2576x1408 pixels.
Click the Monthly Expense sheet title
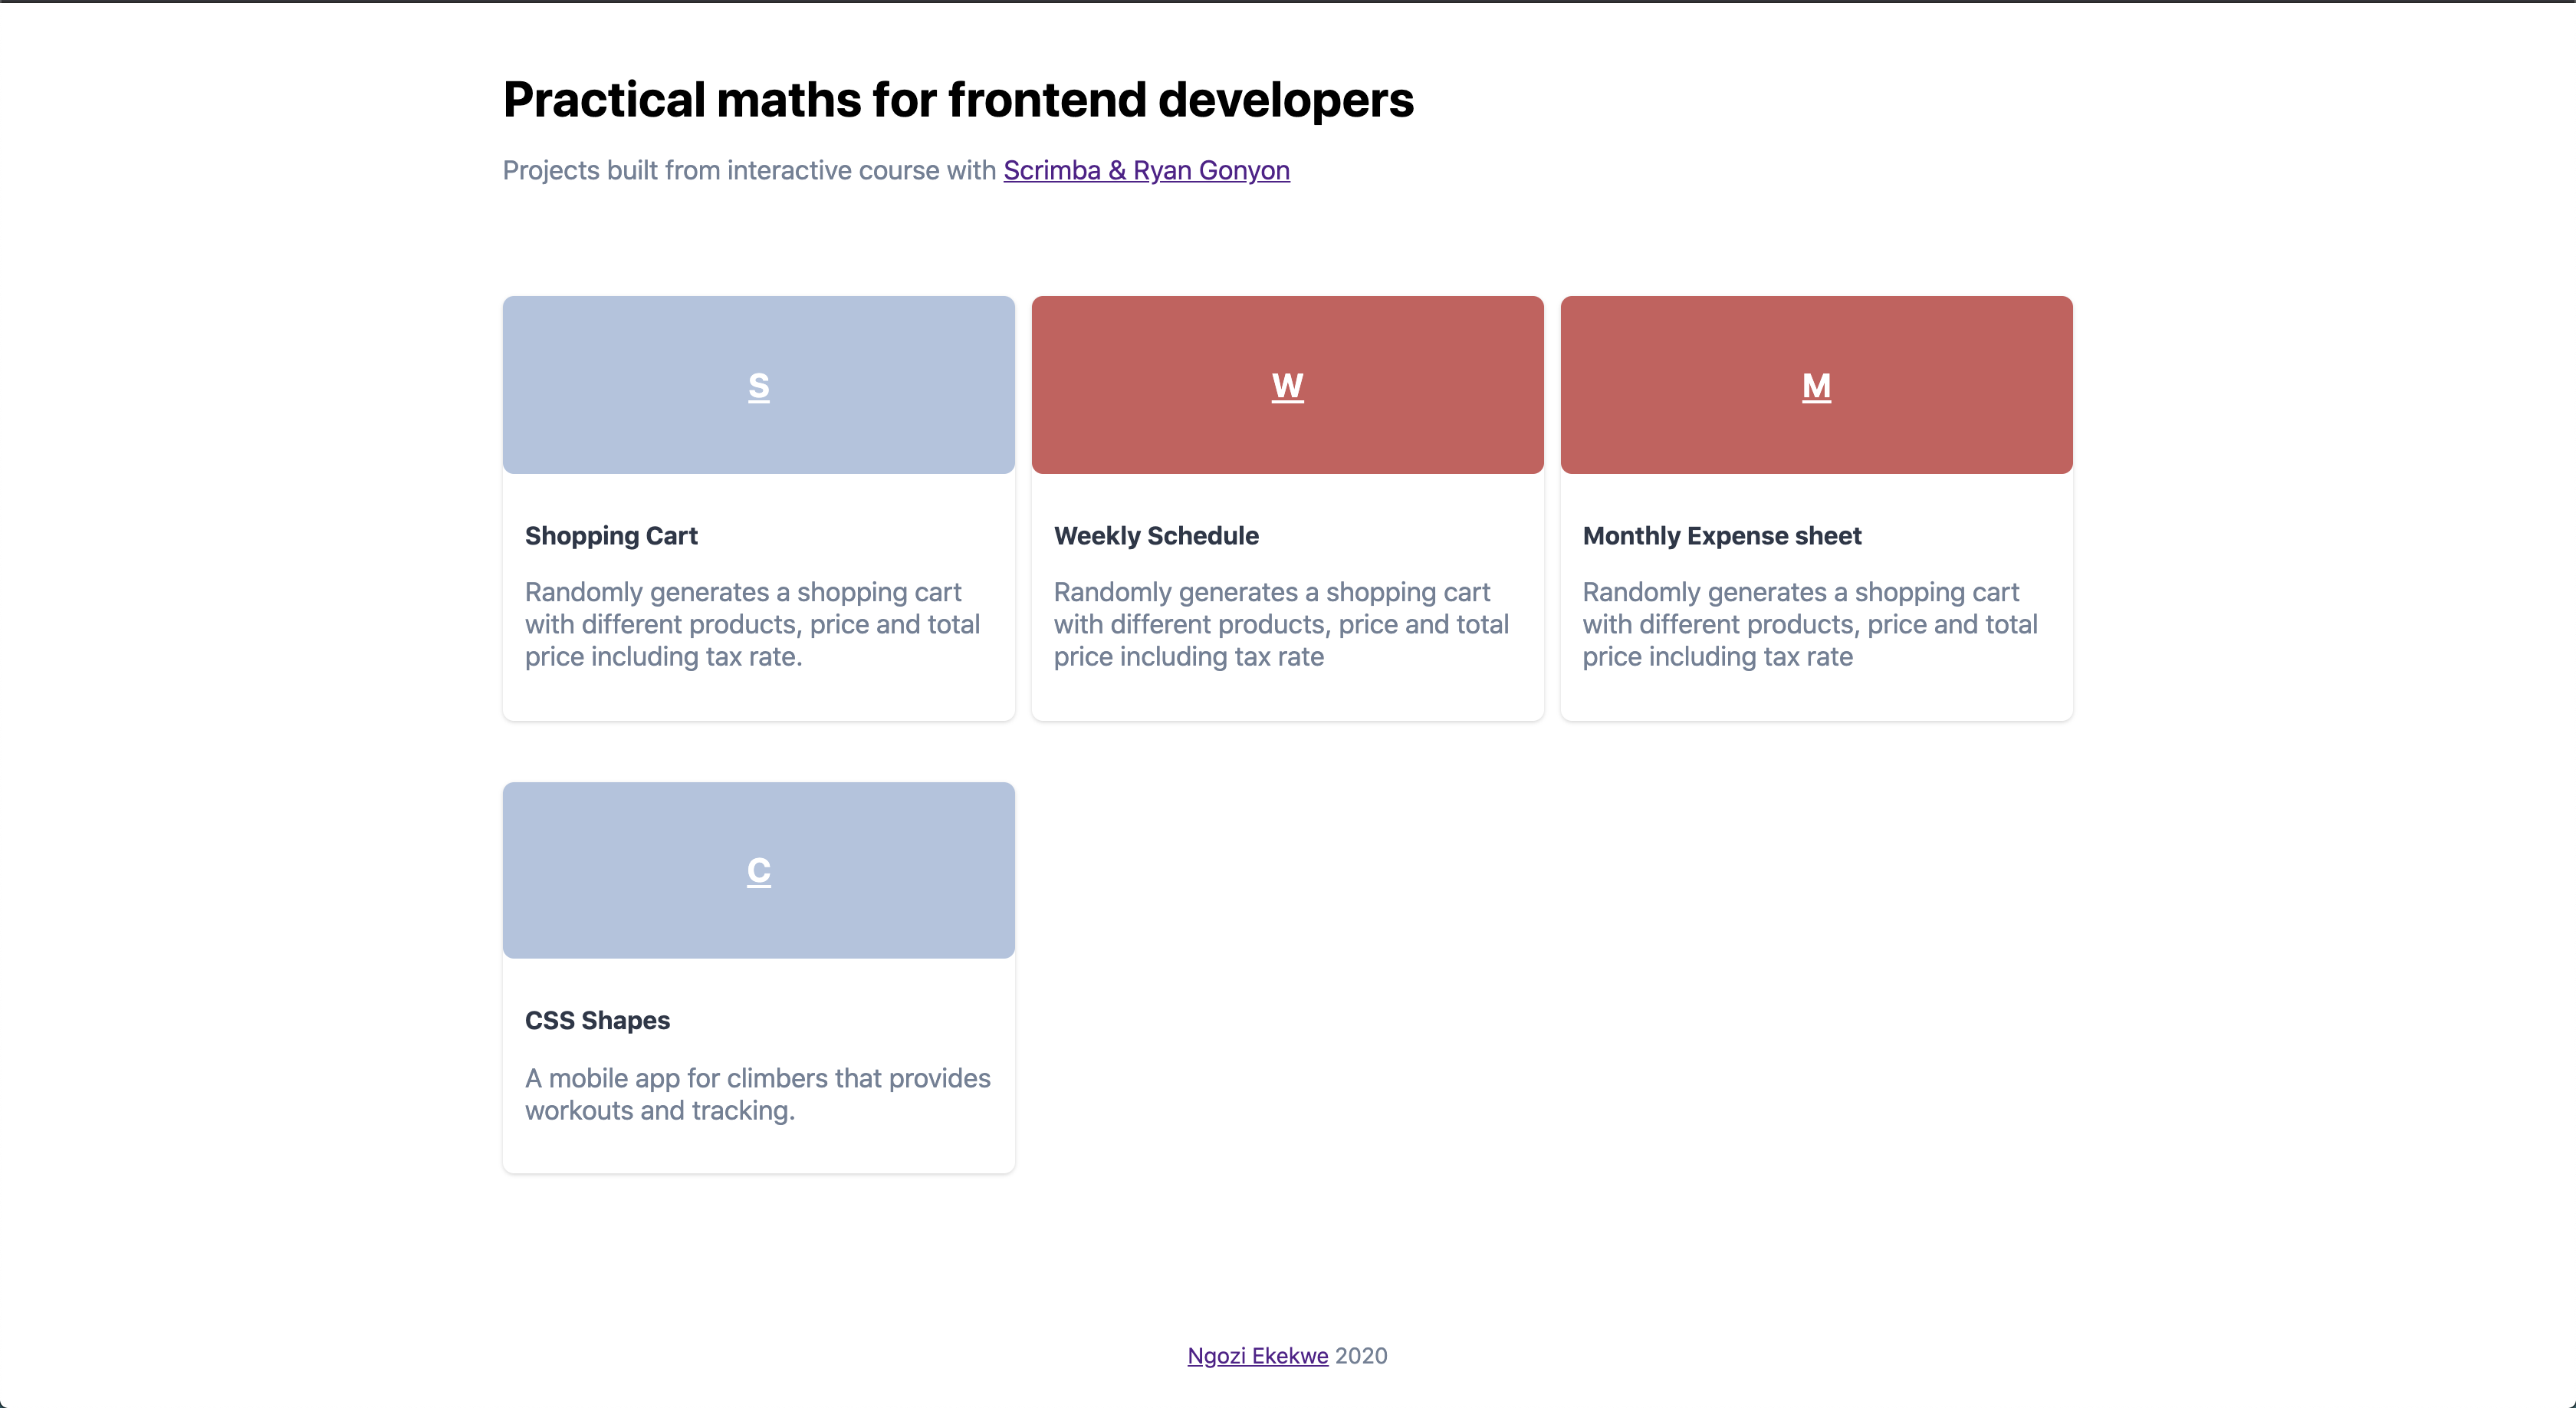(x=1722, y=536)
